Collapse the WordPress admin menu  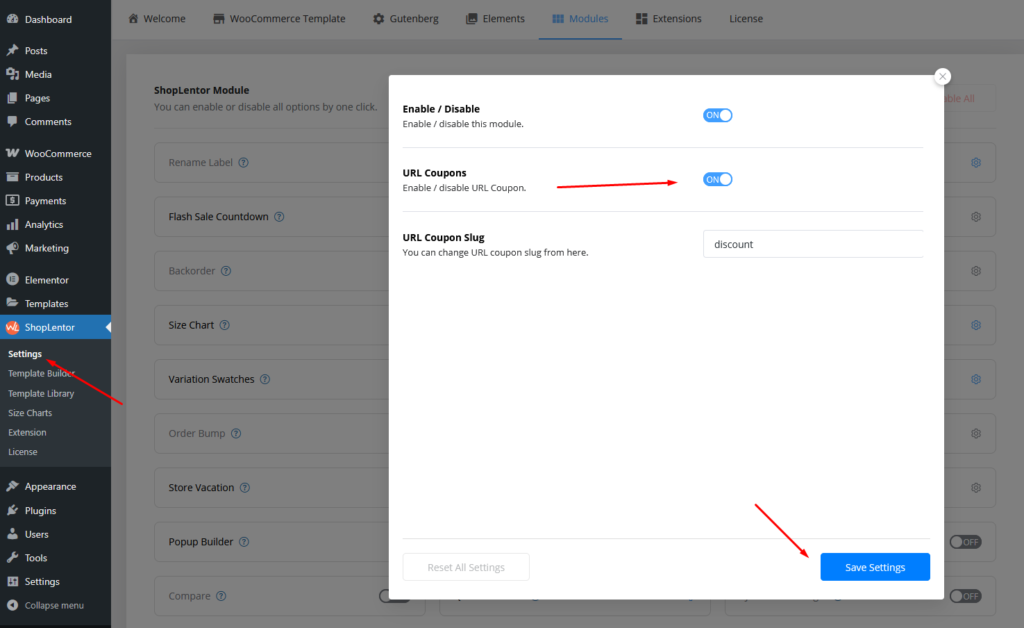pos(54,605)
